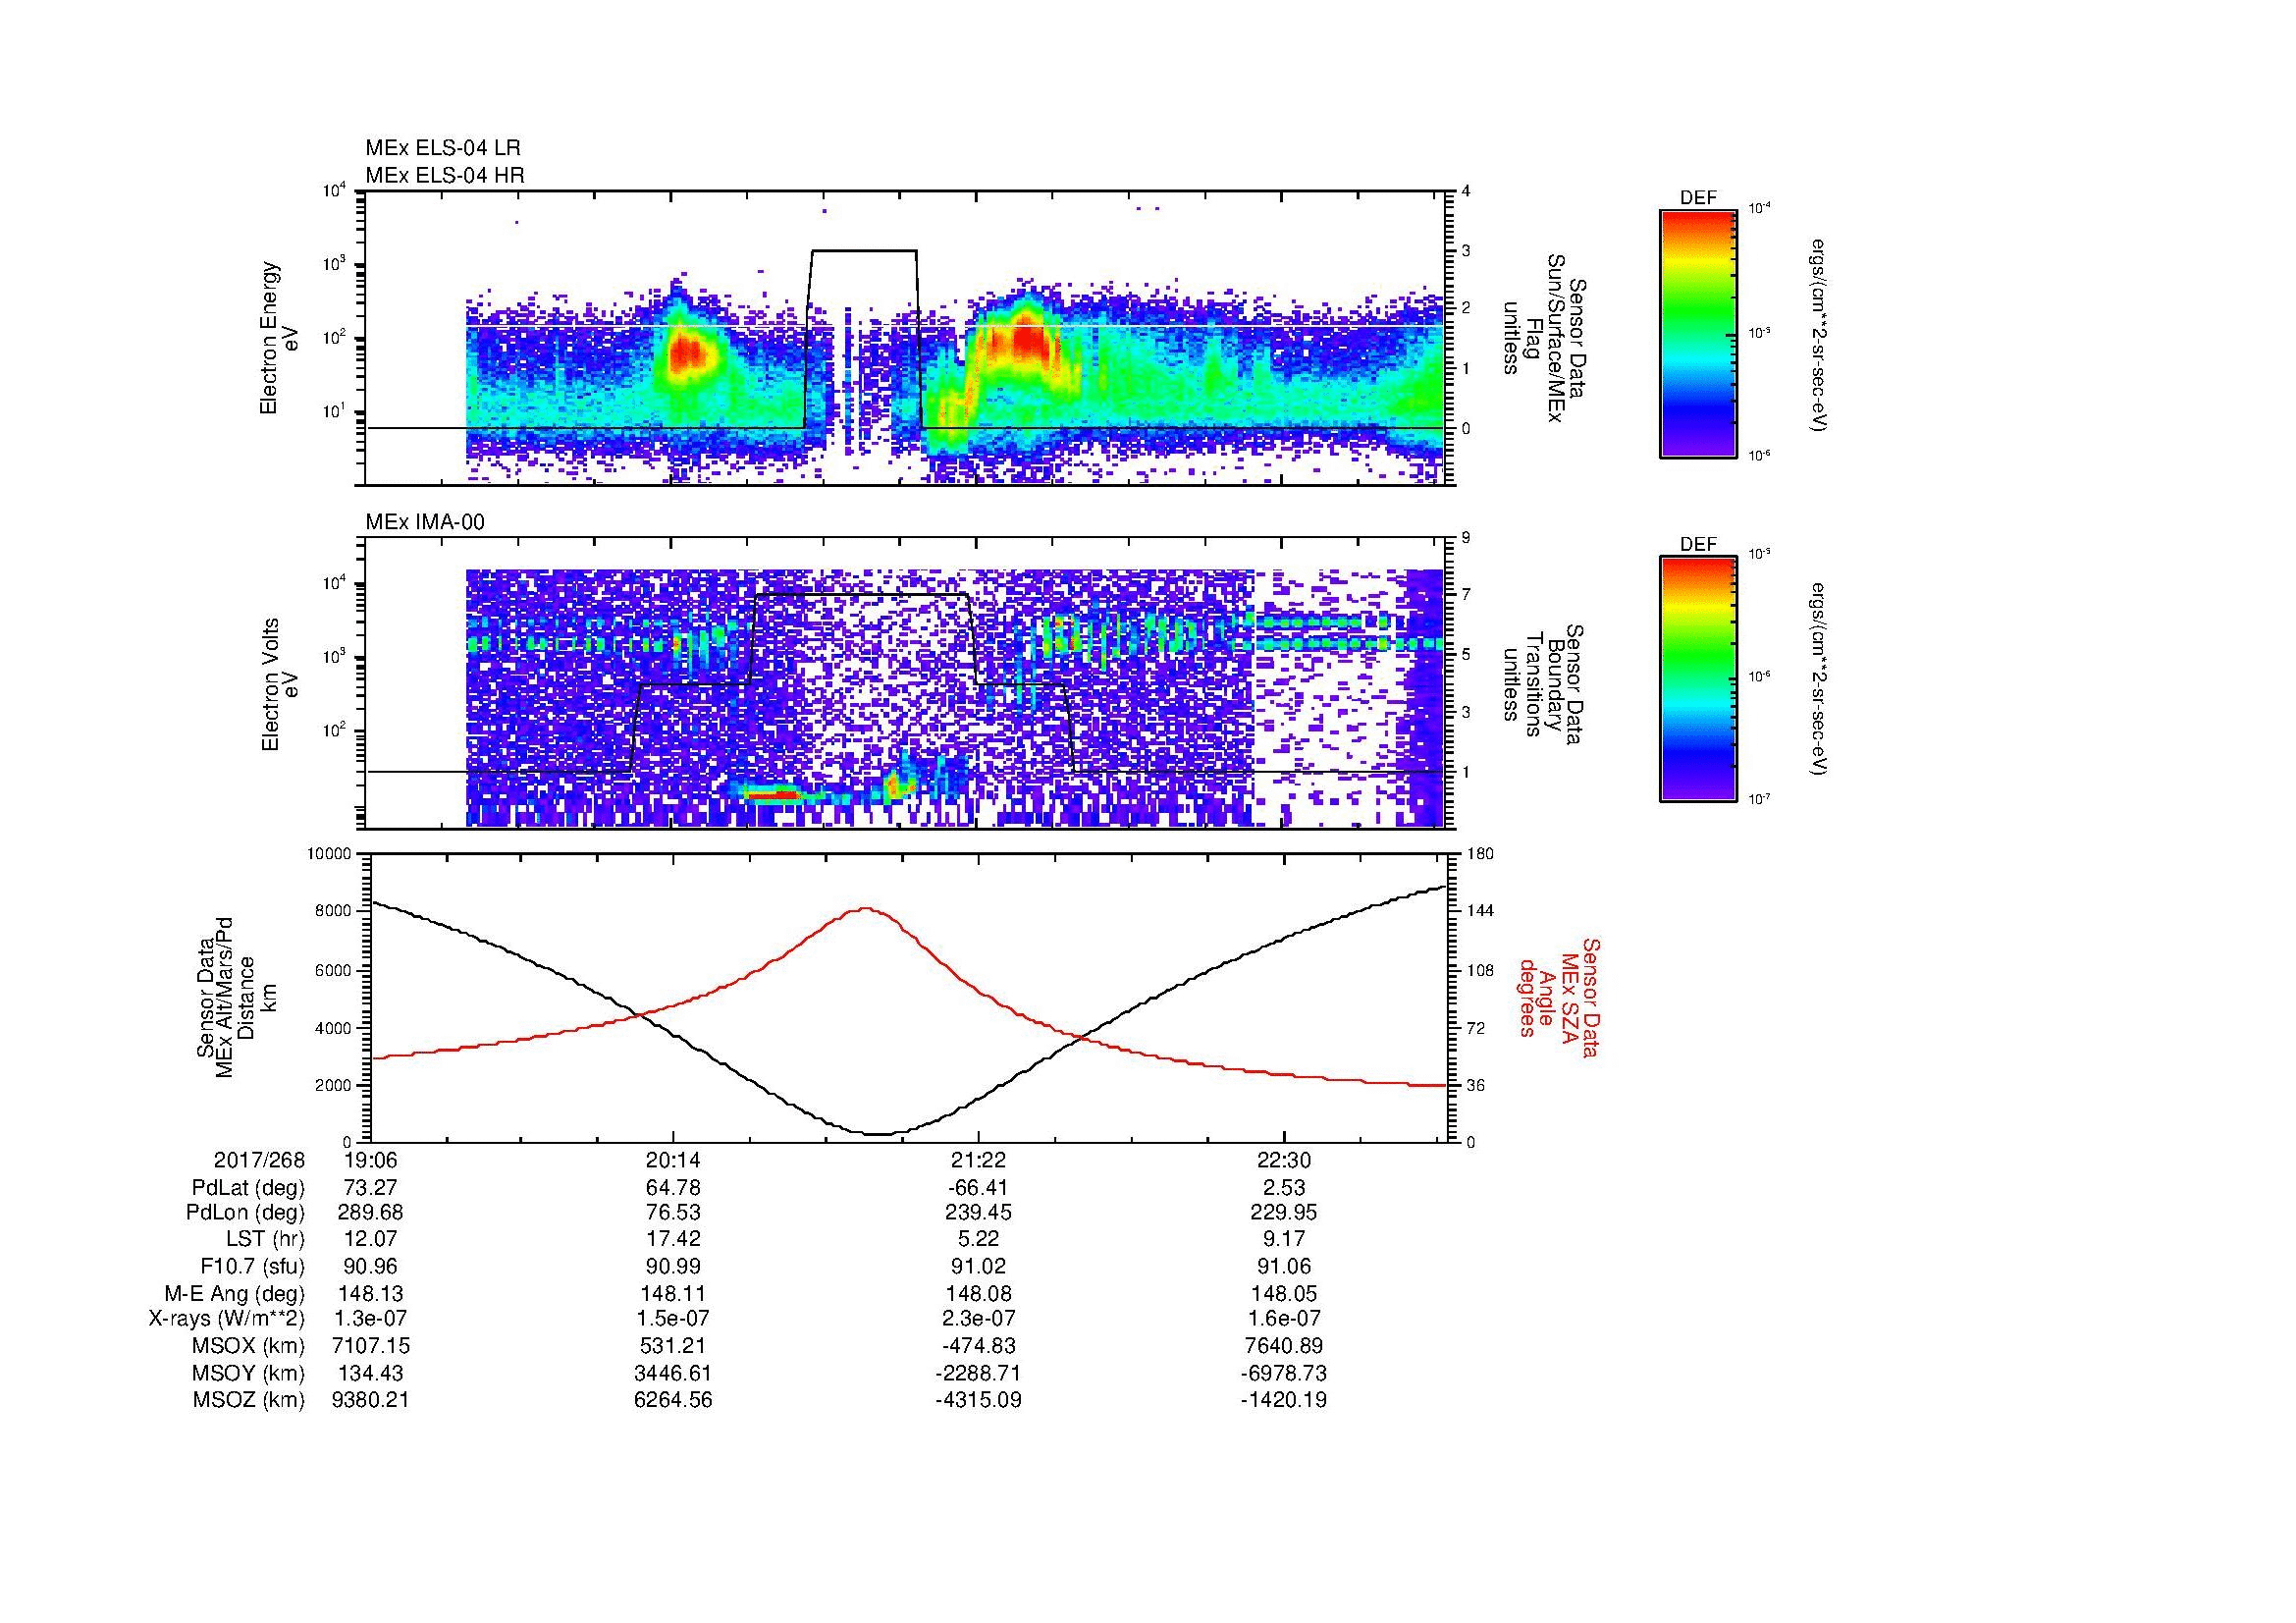Screen dimensions: 2296x1623
Task: Click the MSOZ value 9380.21
Action: click(x=370, y=1400)
